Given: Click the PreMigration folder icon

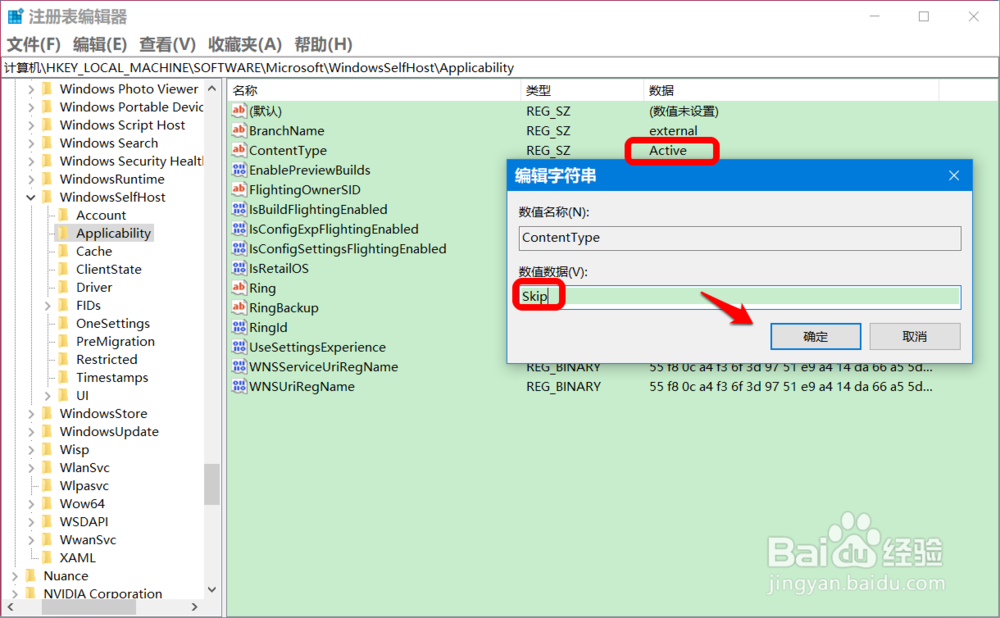Looking at the screenshot, I should pos(64,341).
